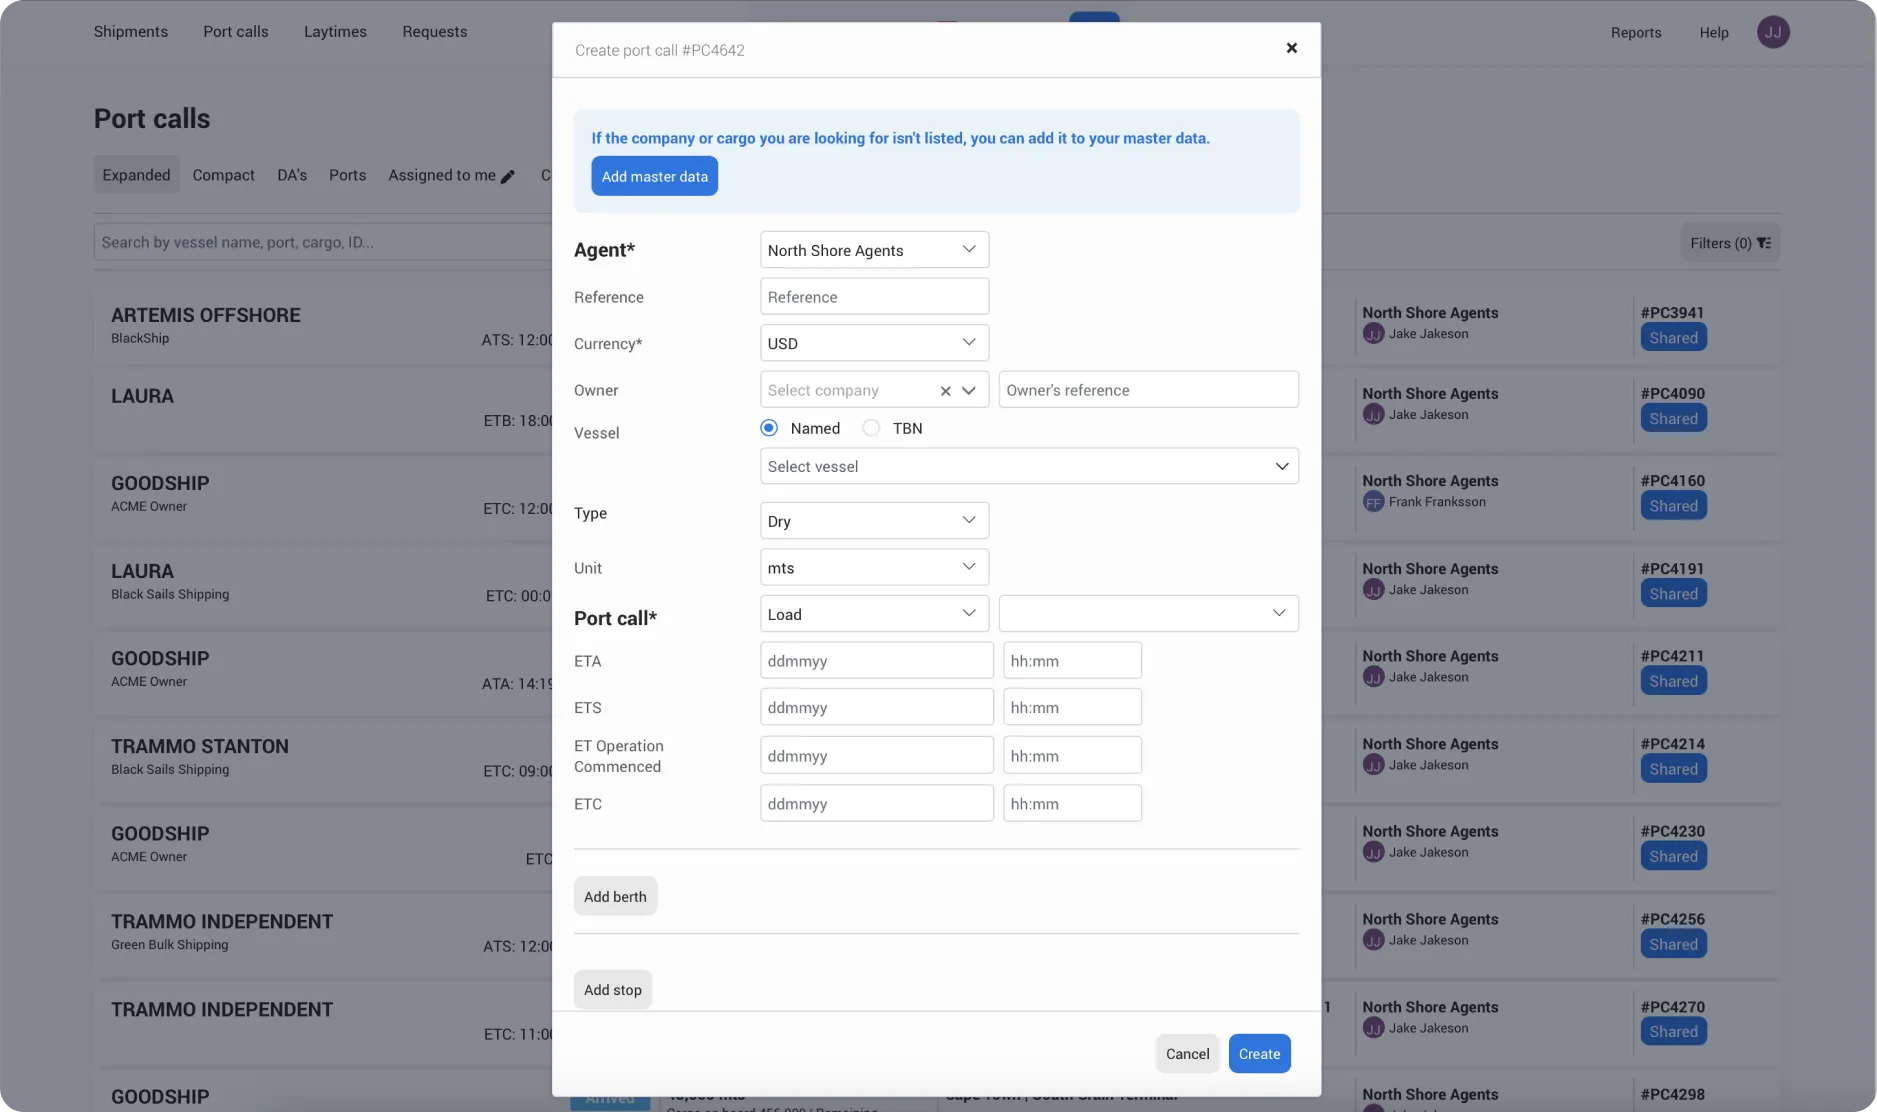Open the Currency USD dropdown
1877x1112 pixels.
pyautogui.click(x=874, y=343)
